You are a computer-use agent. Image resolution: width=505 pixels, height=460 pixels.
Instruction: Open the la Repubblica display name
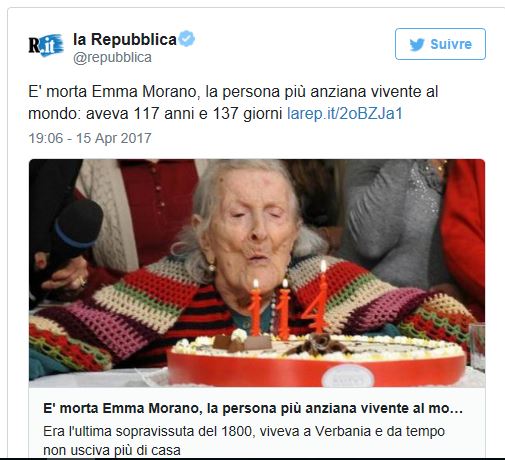coord(125,39)
